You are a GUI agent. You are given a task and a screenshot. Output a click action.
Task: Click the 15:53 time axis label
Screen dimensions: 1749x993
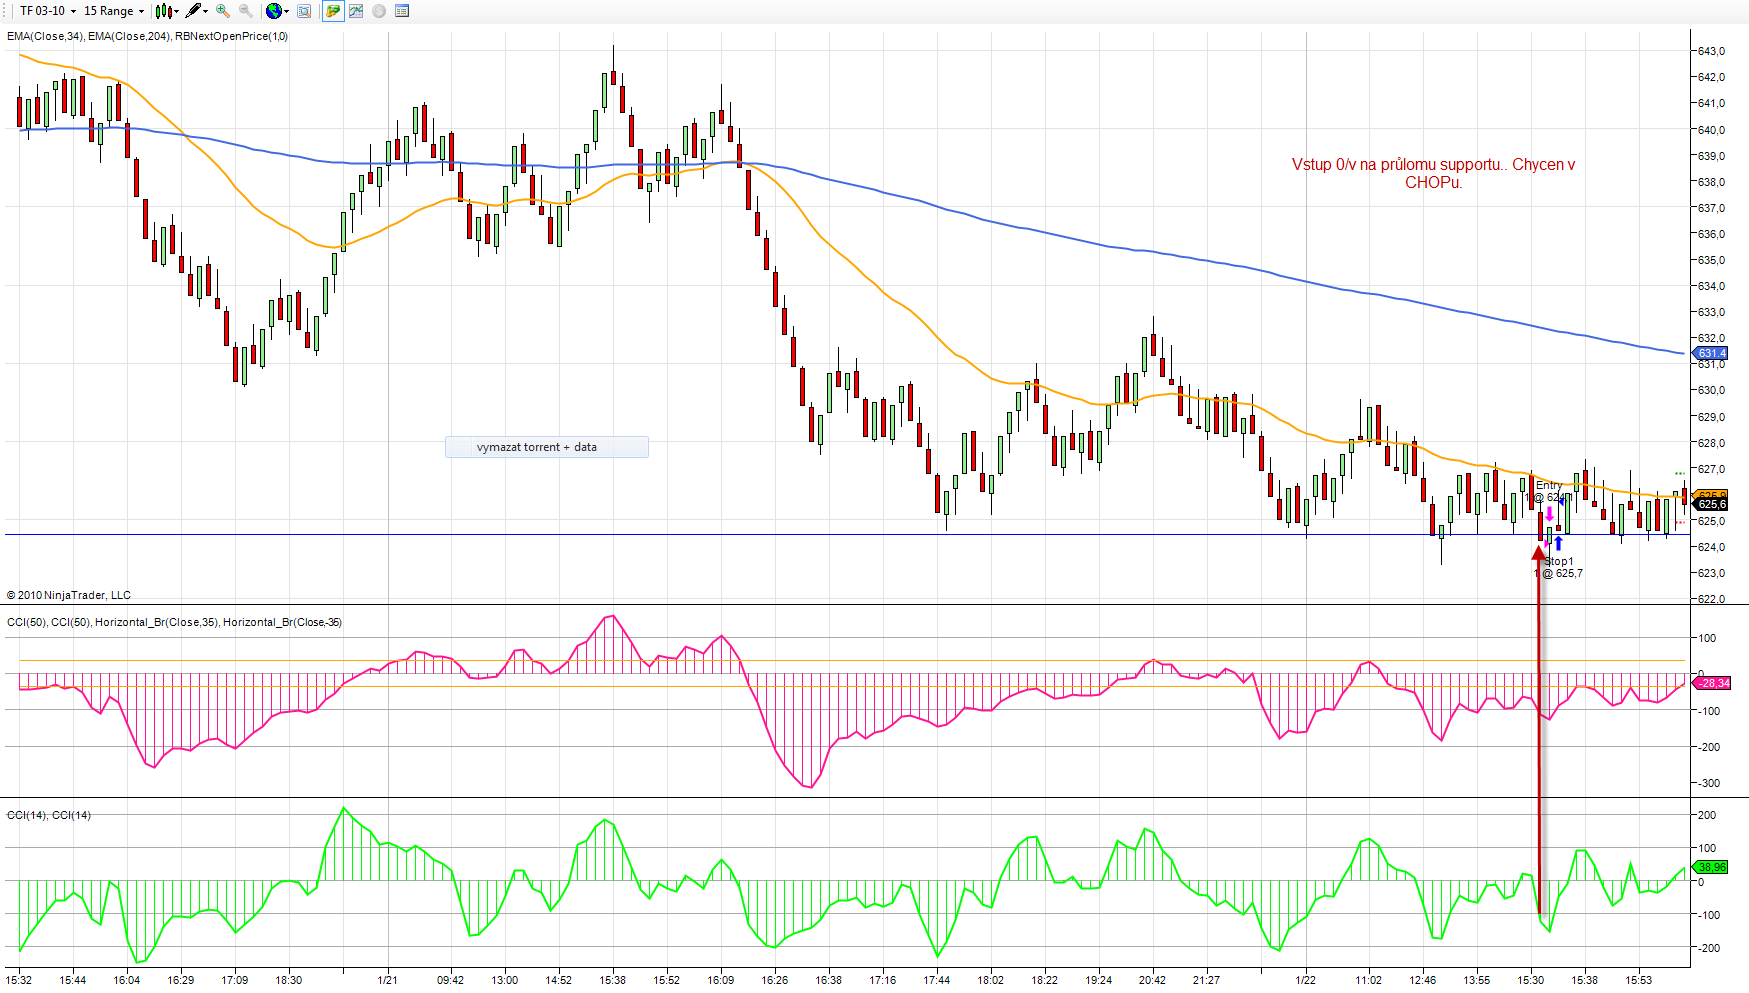[1638, 980]
